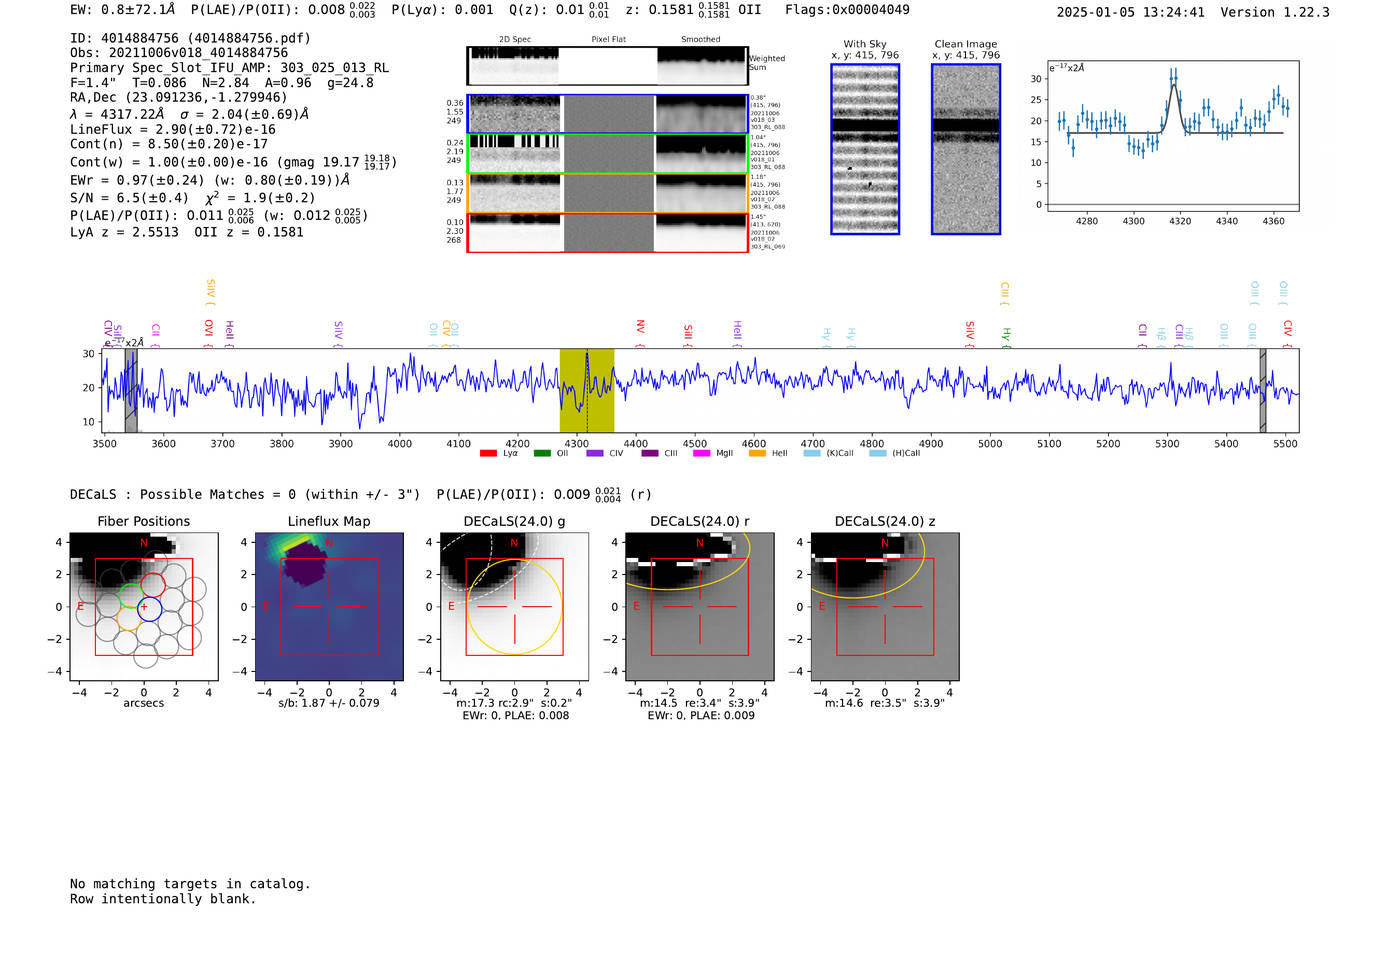Click the ID: 4014884756 line

190,38
